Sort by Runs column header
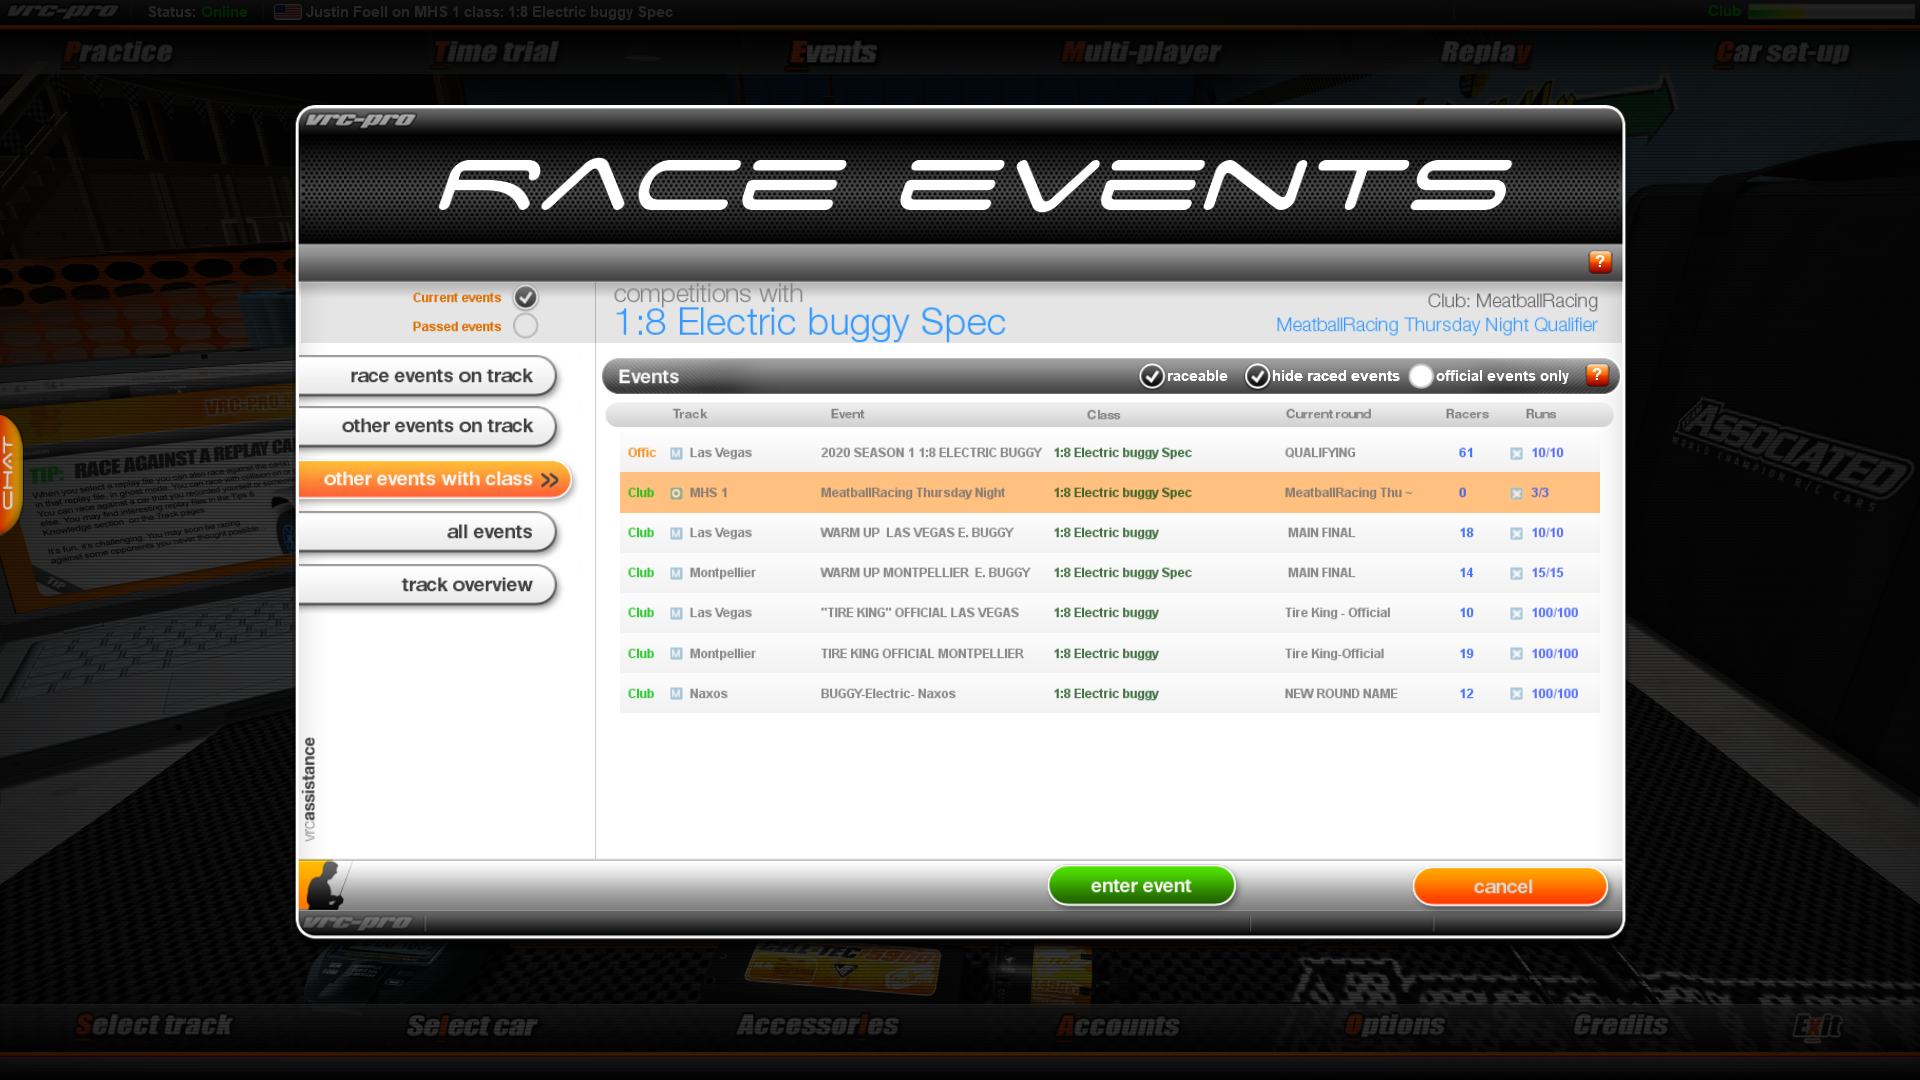Image resolution: width=1920 pixels, height=1080 pixels. tap(1540, 414)
